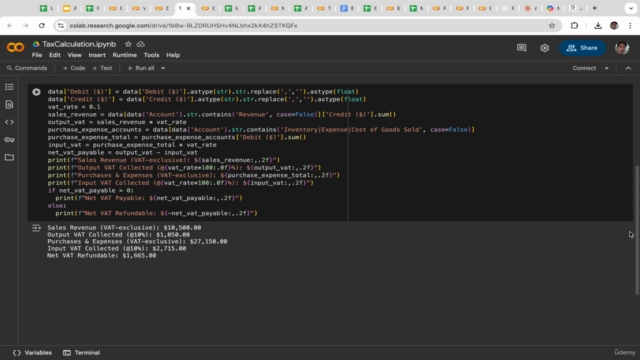Click the 'else:' code line
The width and height of the screenshot is (640, 360).
click(57, 206)
